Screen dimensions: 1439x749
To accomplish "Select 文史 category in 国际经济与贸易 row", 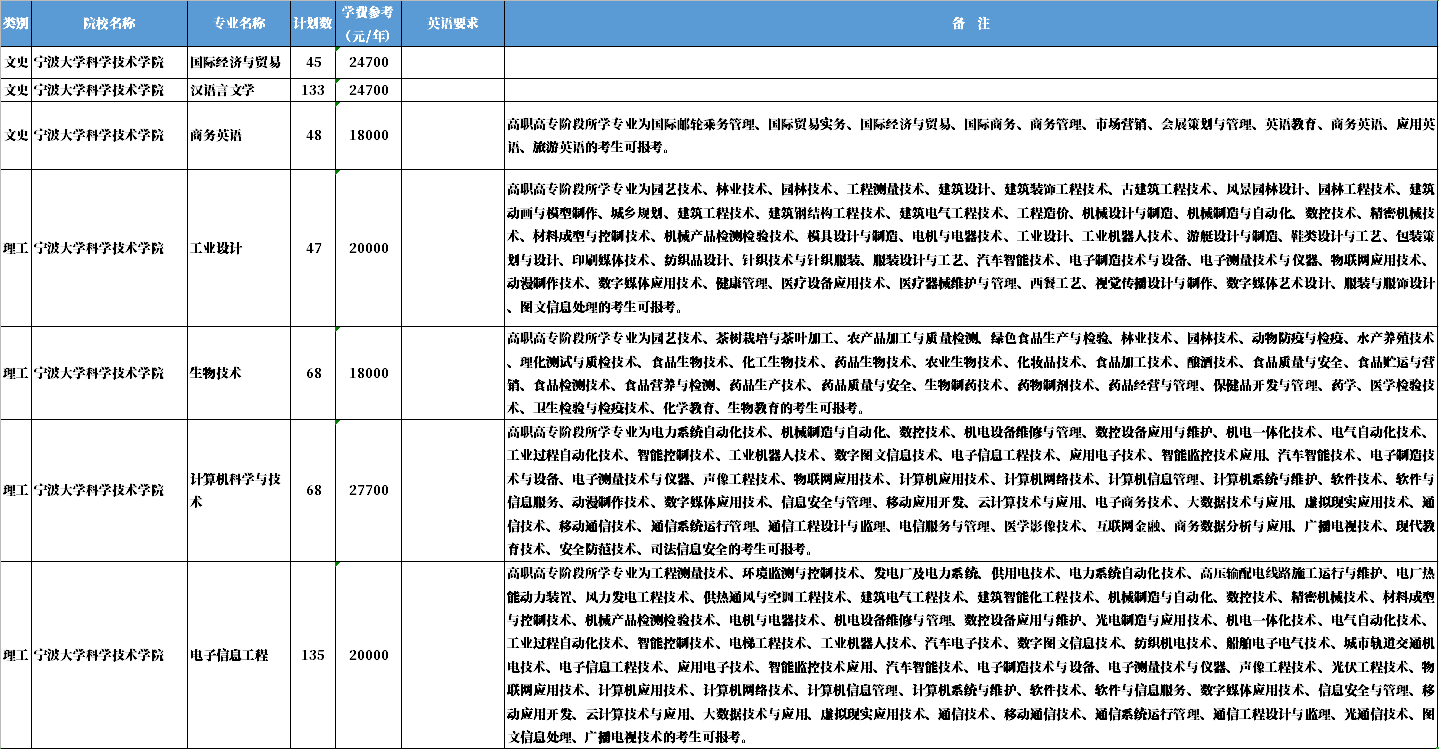I will pos(15,62).
